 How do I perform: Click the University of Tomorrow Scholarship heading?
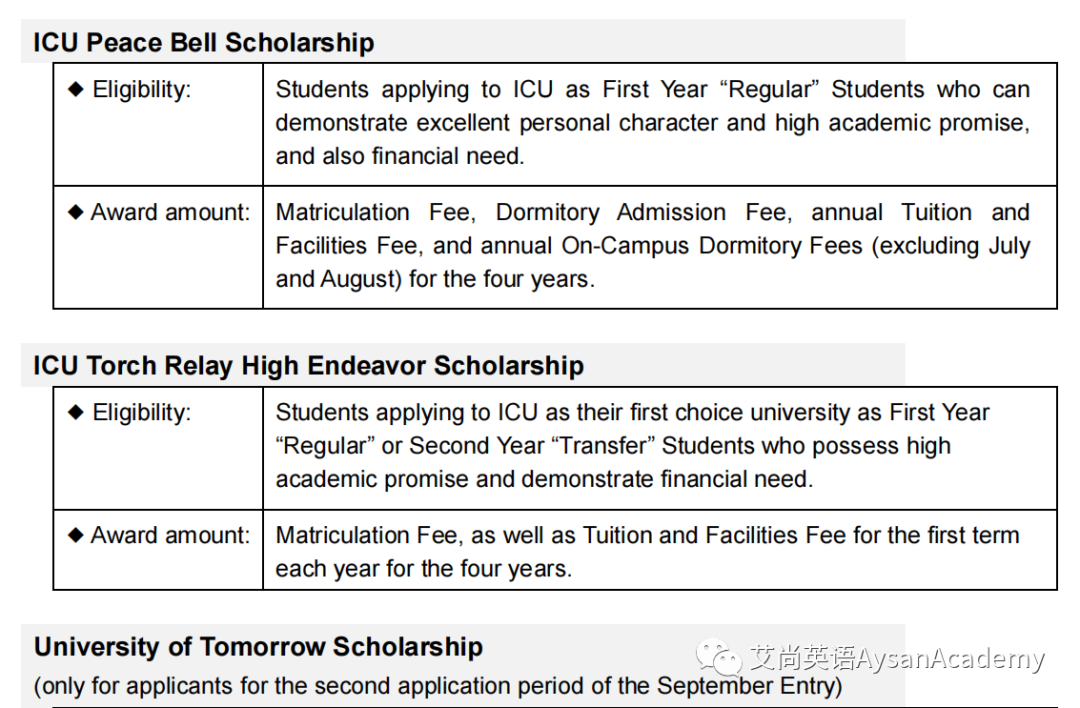click(x=258, y=647)
